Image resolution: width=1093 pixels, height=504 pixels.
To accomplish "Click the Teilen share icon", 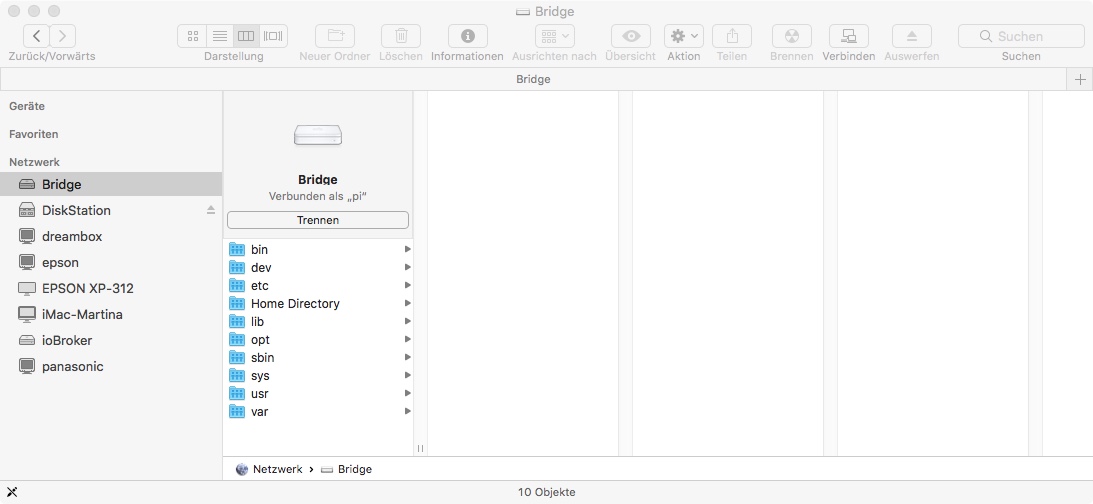I will coord(732,36).
